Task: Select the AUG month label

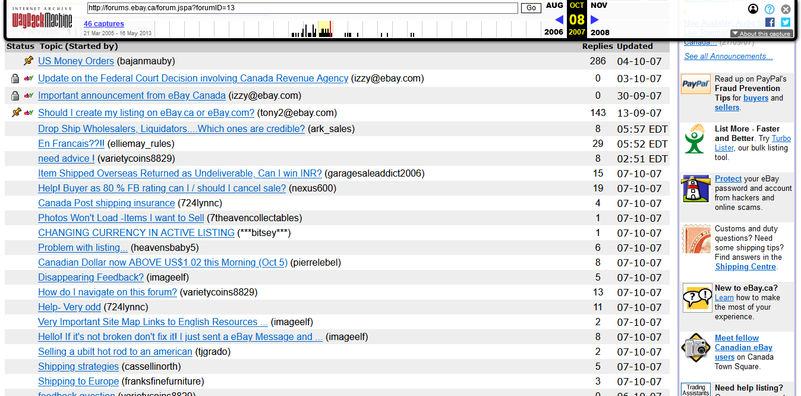Action: (554, 5)
